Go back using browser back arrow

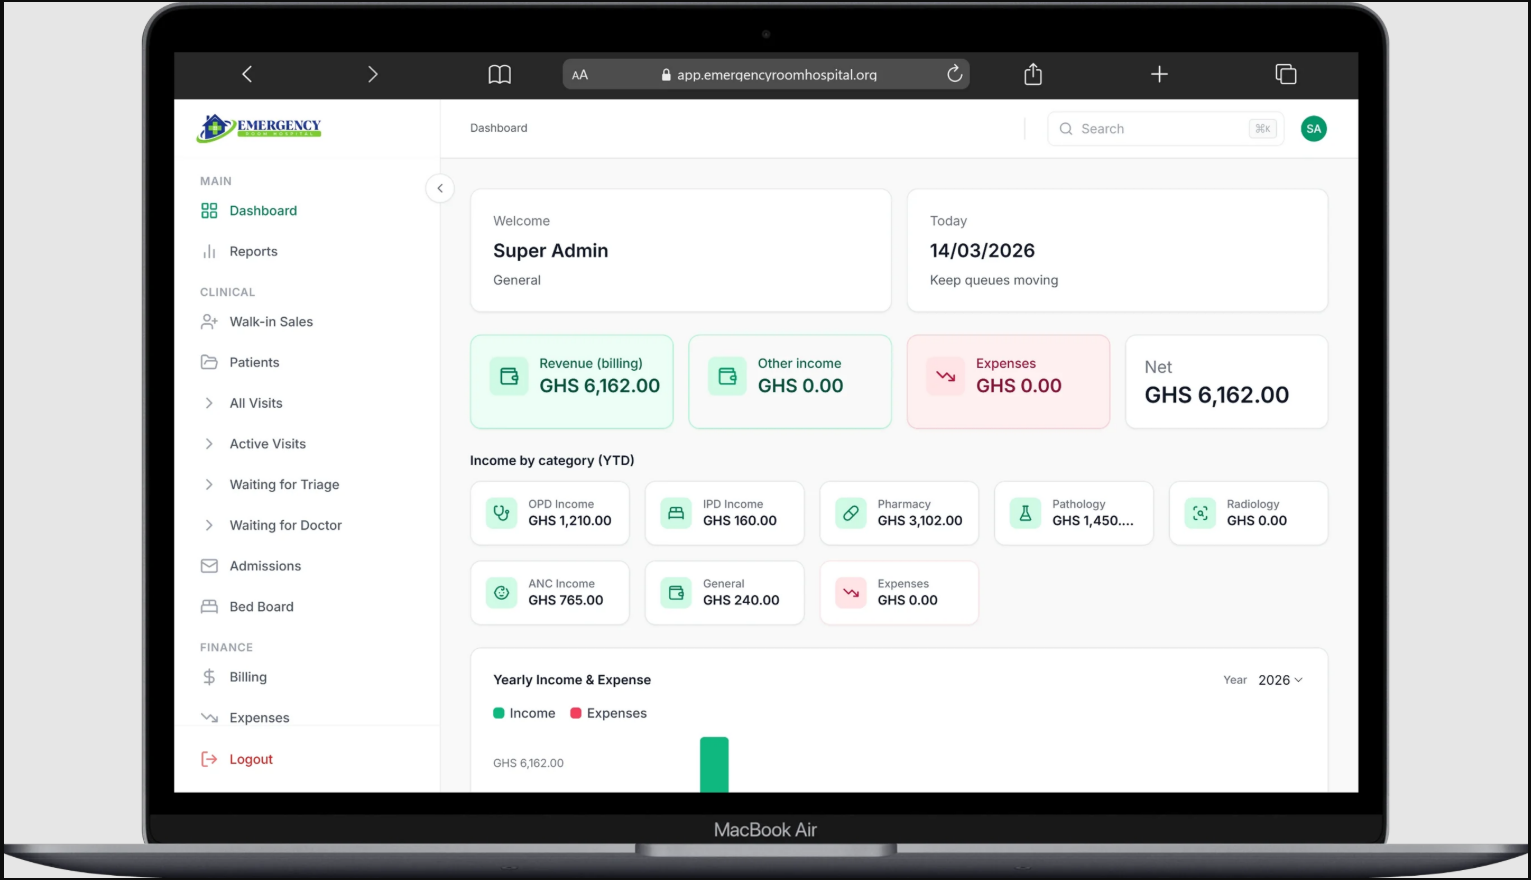tap(247, 74)
